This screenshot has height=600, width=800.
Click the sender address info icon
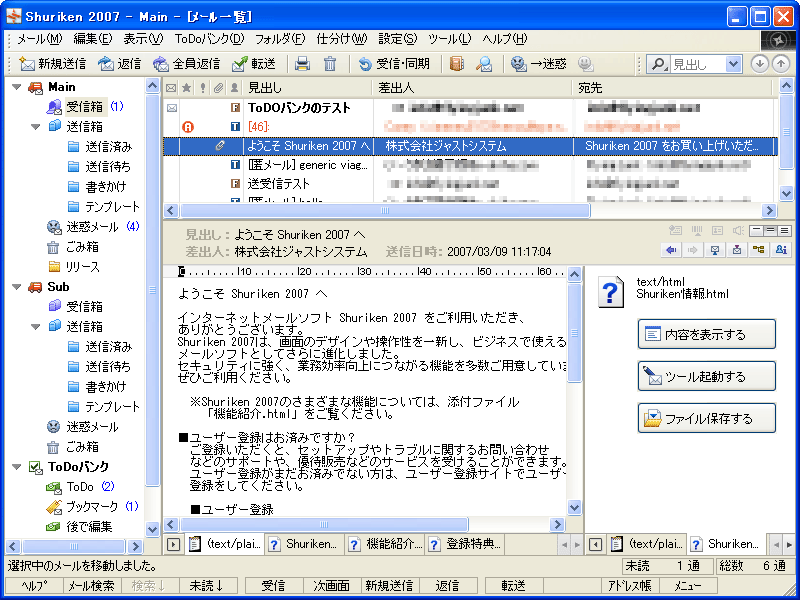tap(781, 250)
